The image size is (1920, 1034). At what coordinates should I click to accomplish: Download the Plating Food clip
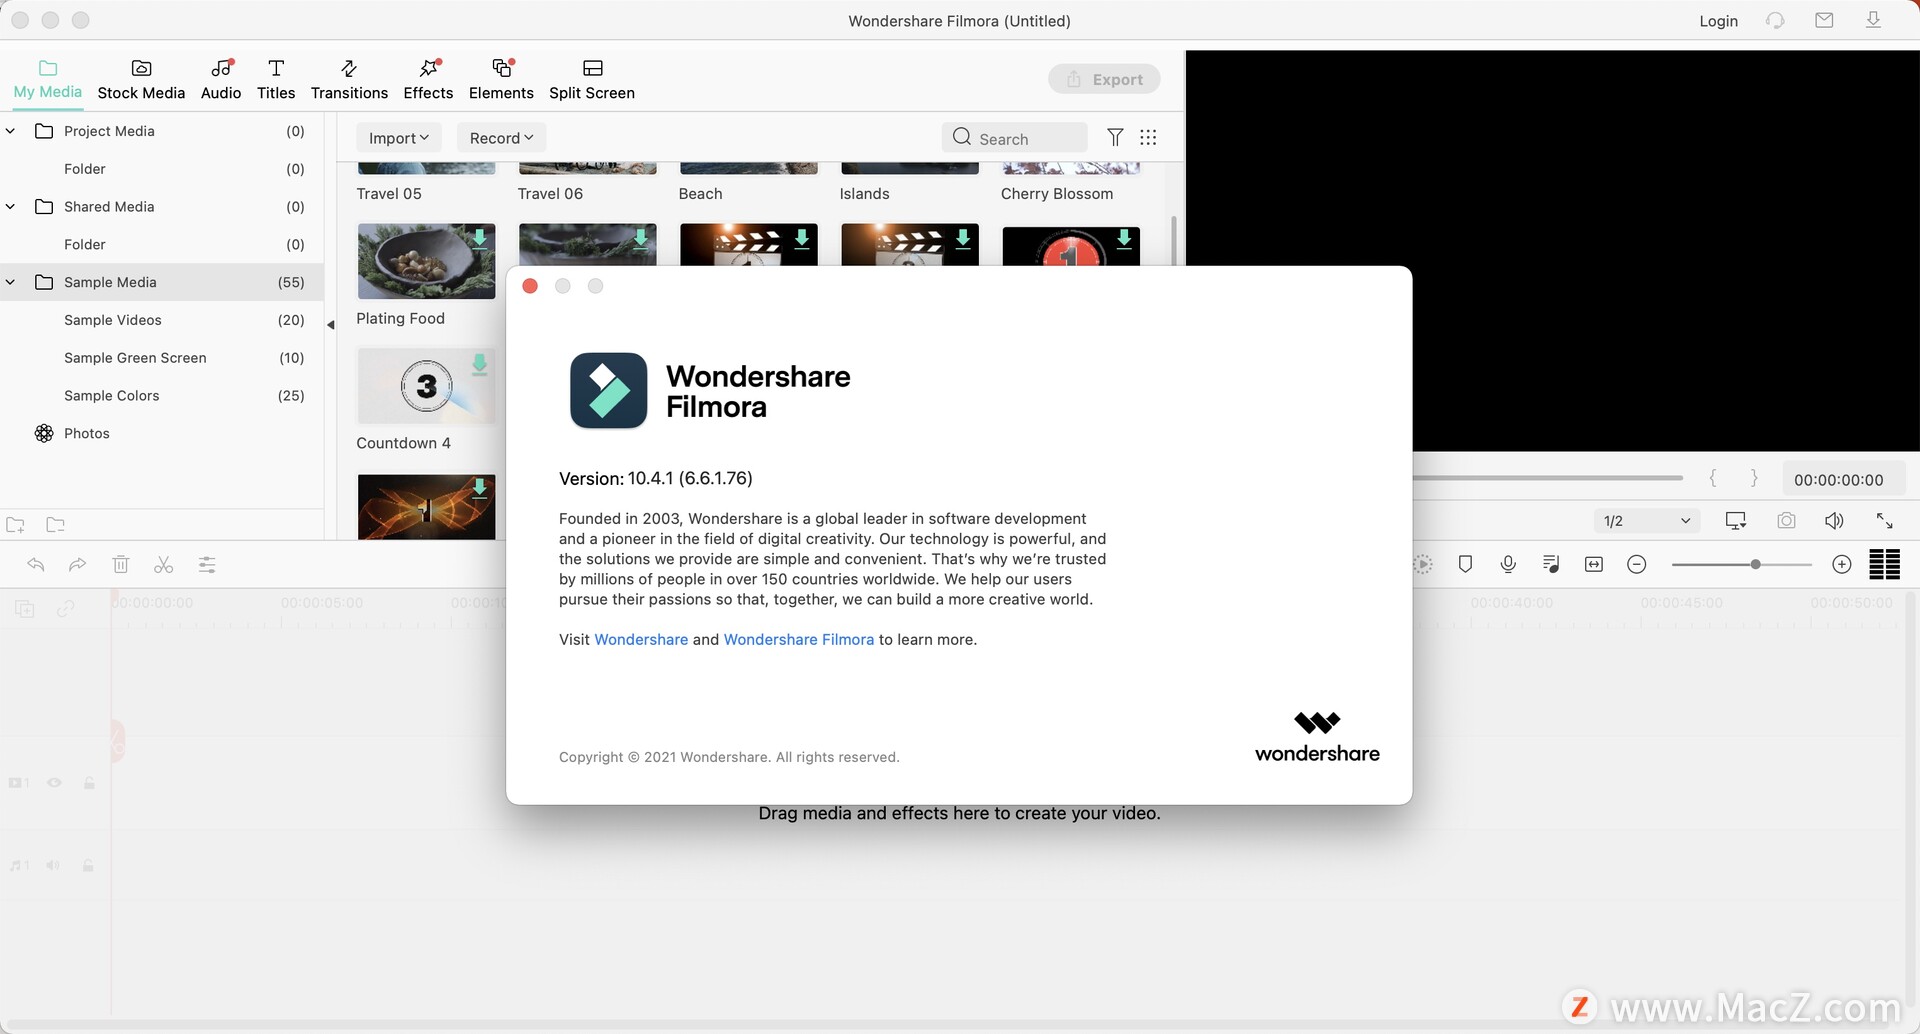pyautogui.click(x=480, y=238)
